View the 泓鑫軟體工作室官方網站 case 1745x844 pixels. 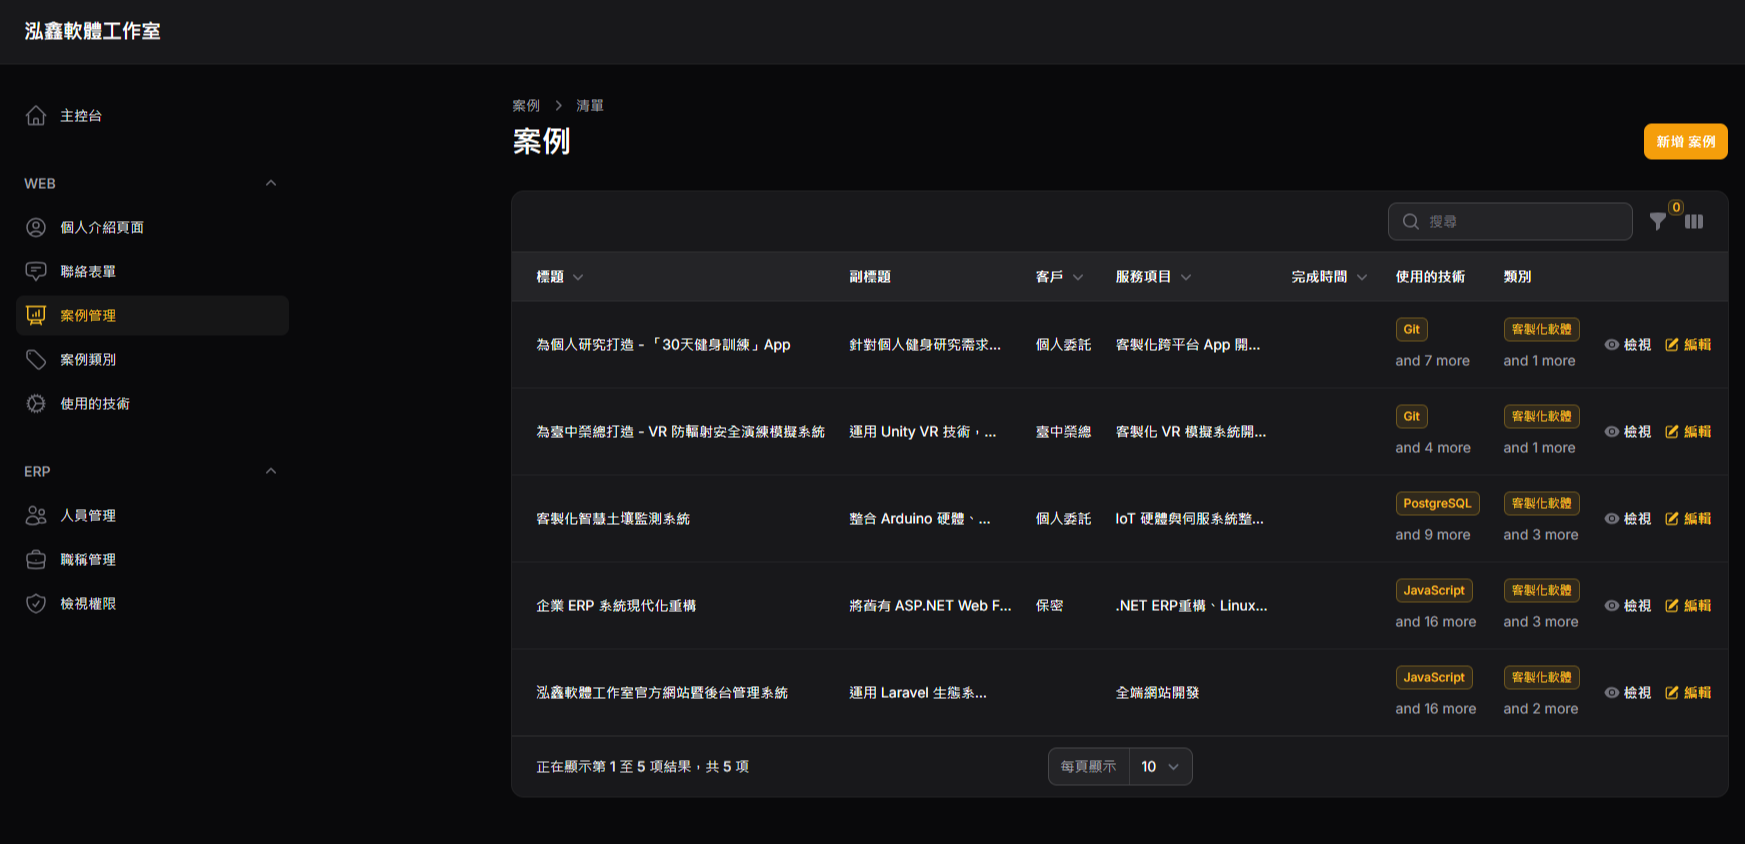pos(1628,693)
